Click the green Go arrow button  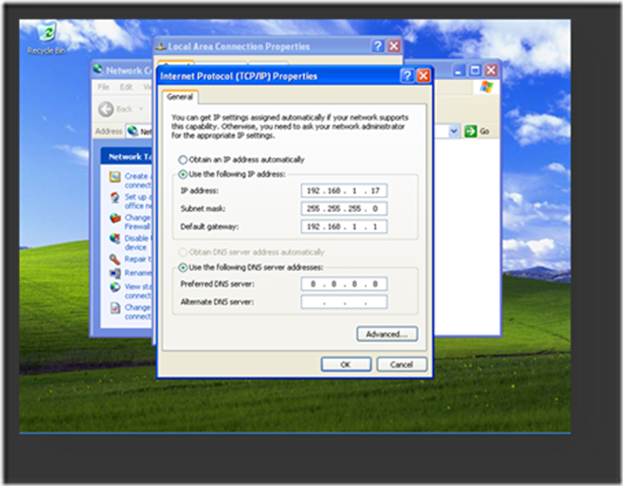[x=471, y=131]
